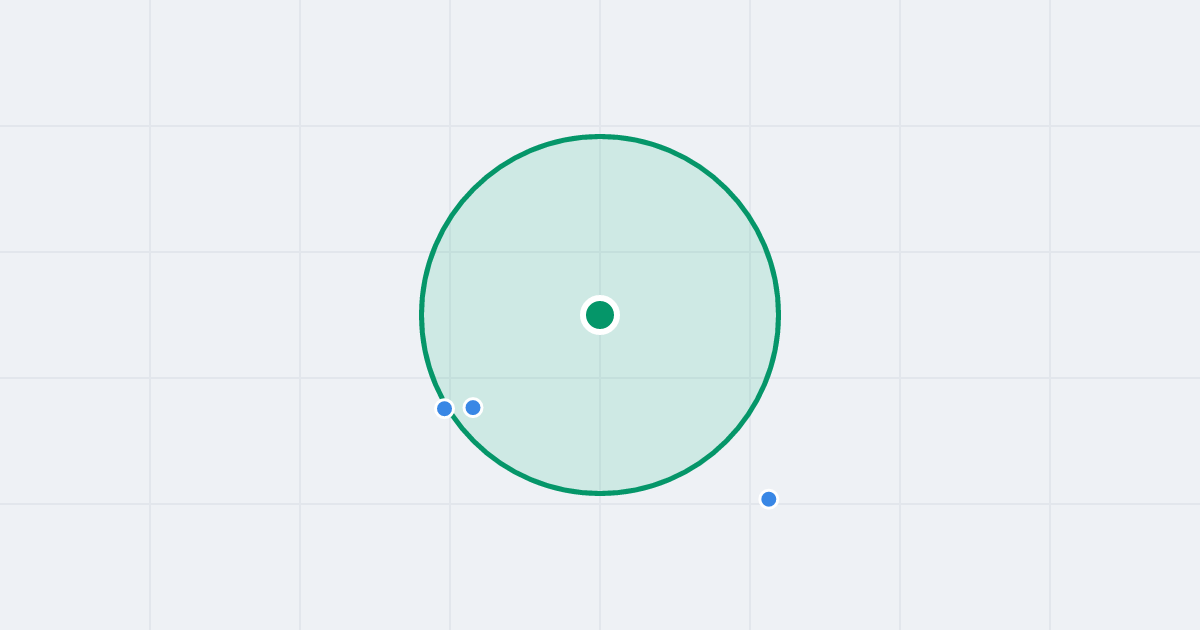Click the green center marker of the circle
The width and height of the screenshot is (1200, 630).
coord(600,315)
